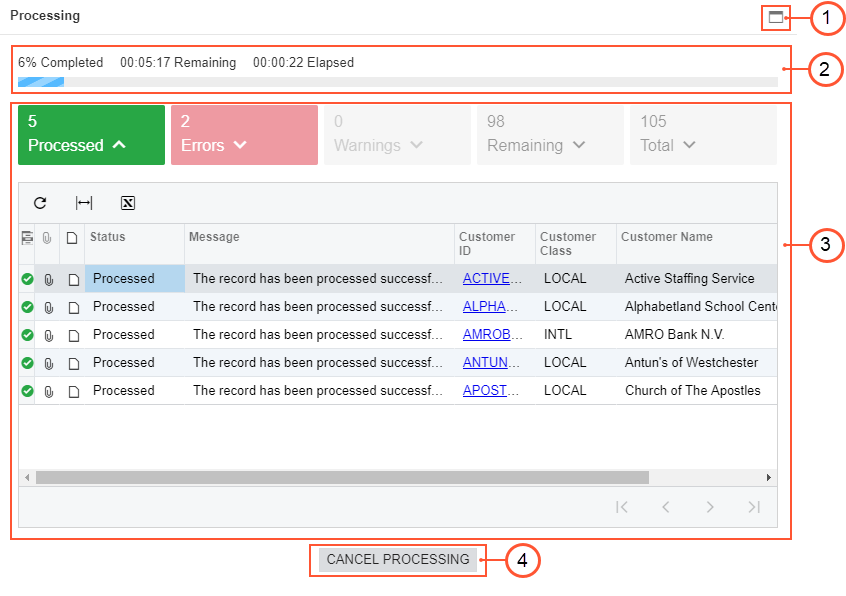Click the horizontal scrollbar of the grid
This screenshot has width=846, height=596.
(342, 478)
